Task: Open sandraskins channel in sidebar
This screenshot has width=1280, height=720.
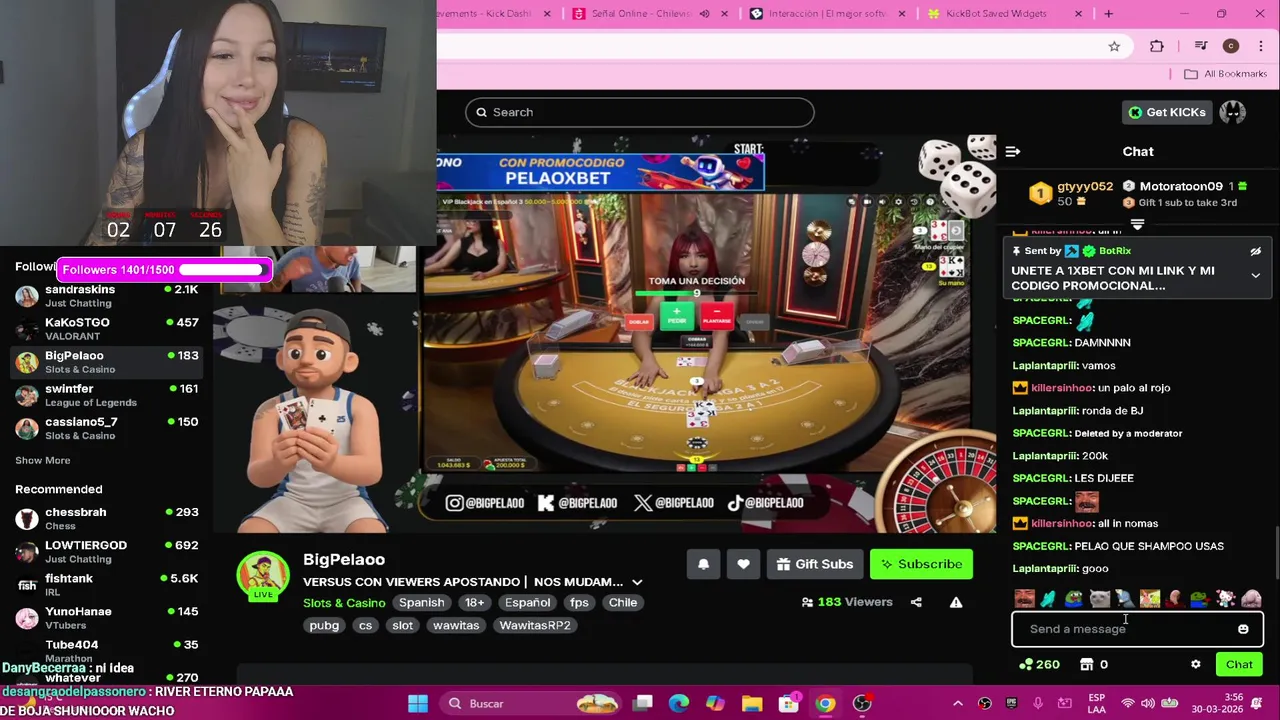Action: click(x=107, y=296)
